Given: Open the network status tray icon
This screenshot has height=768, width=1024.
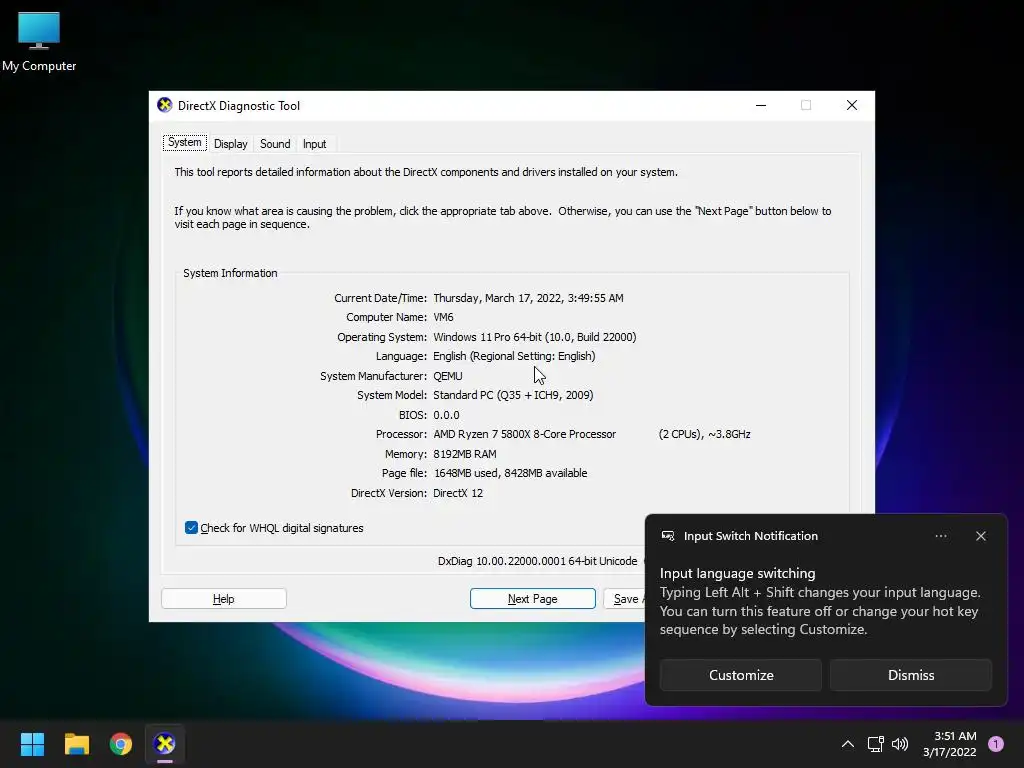Looking at the screenshot, I should click(x=875, y=744).
